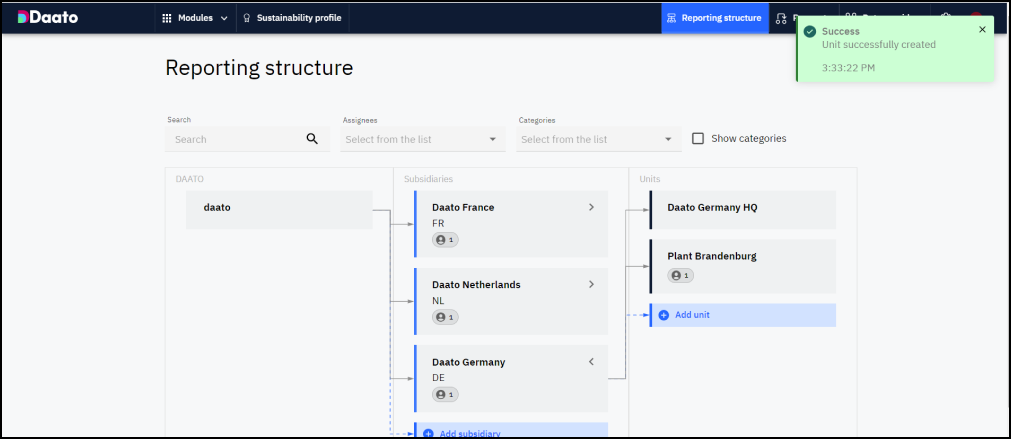Open the Sustainability profile tab
Screen dimensions: 1011x439
click(x=291, y=18)
